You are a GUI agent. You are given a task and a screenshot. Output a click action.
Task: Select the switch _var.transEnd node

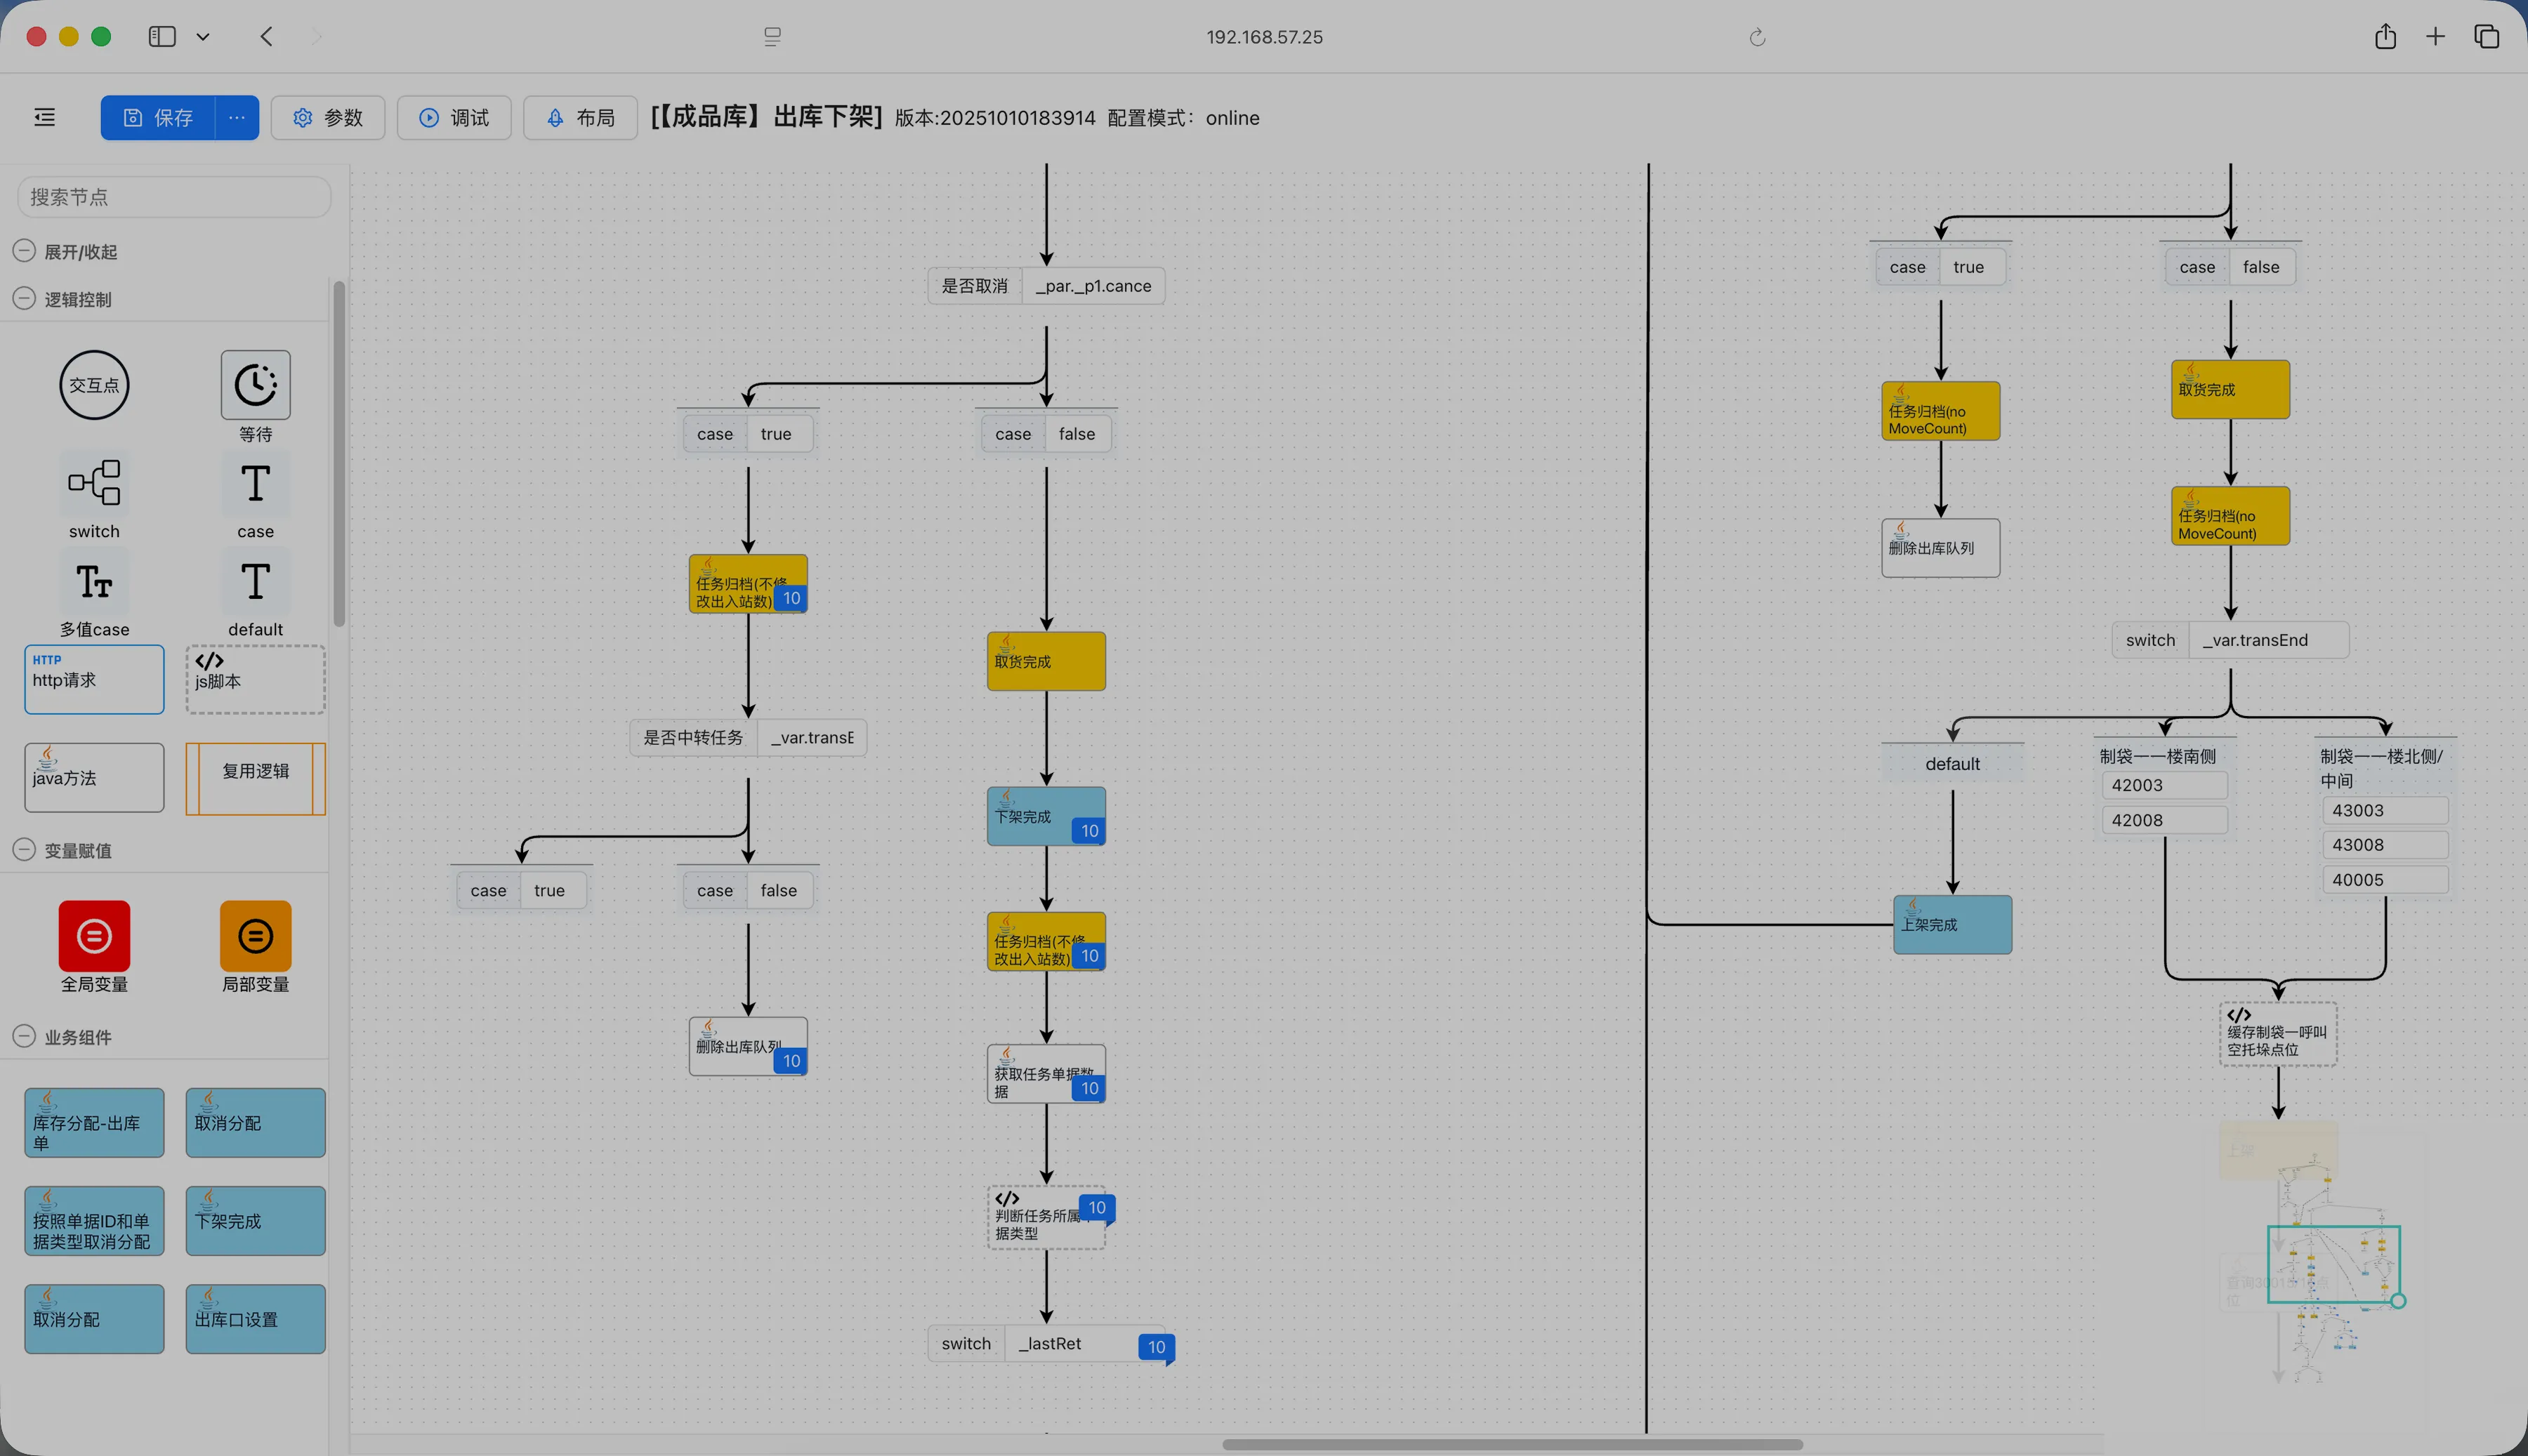point(2230,640)
